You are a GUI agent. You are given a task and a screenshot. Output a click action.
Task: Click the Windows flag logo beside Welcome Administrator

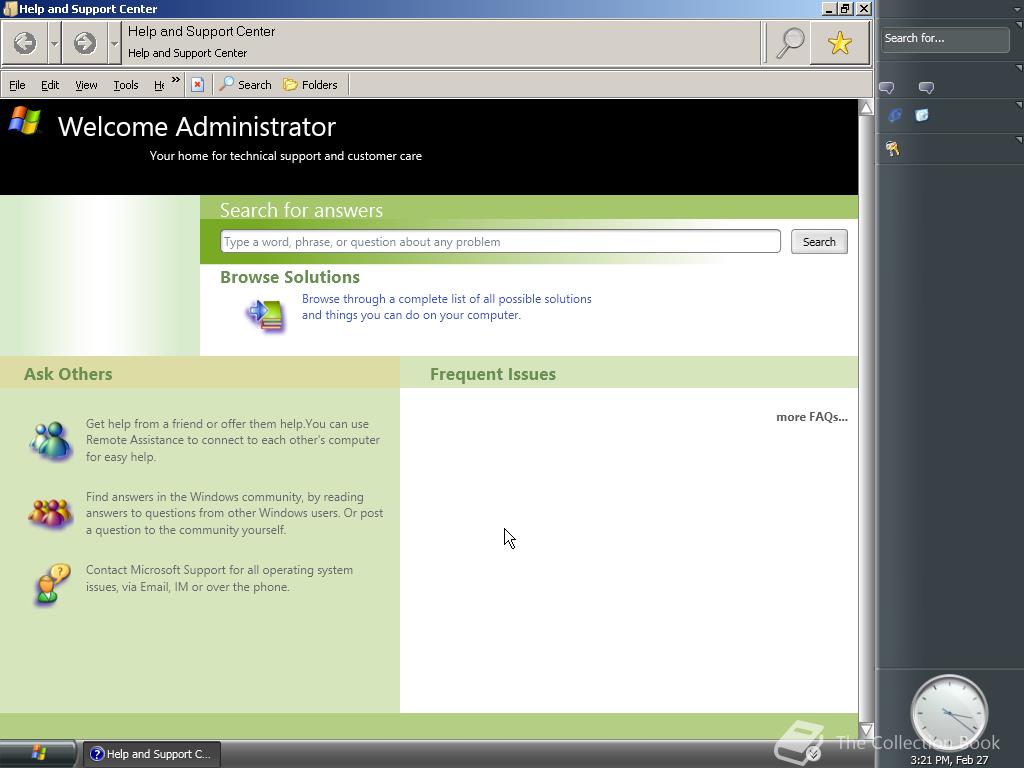click(x=25, y=121)
